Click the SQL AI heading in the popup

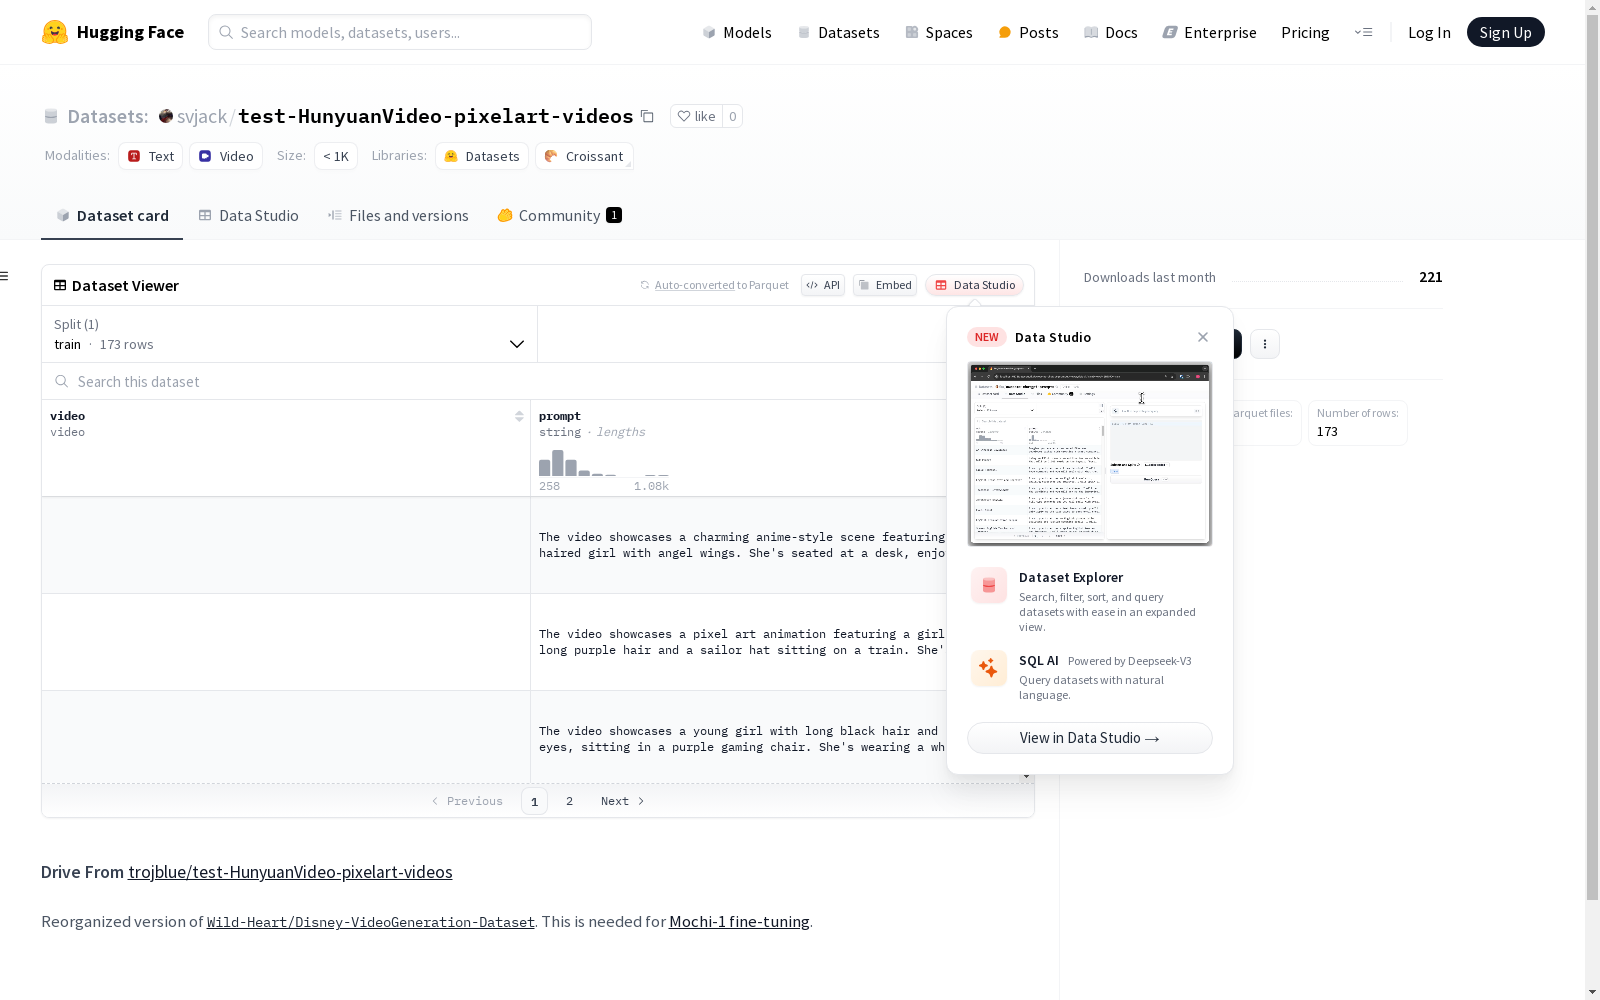(x=1039, y=661)
